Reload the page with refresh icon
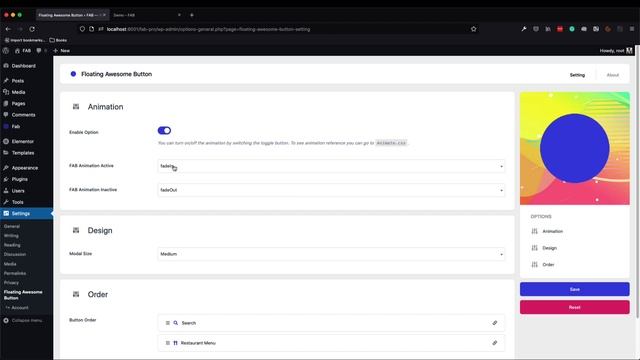 tap(32, 29)
